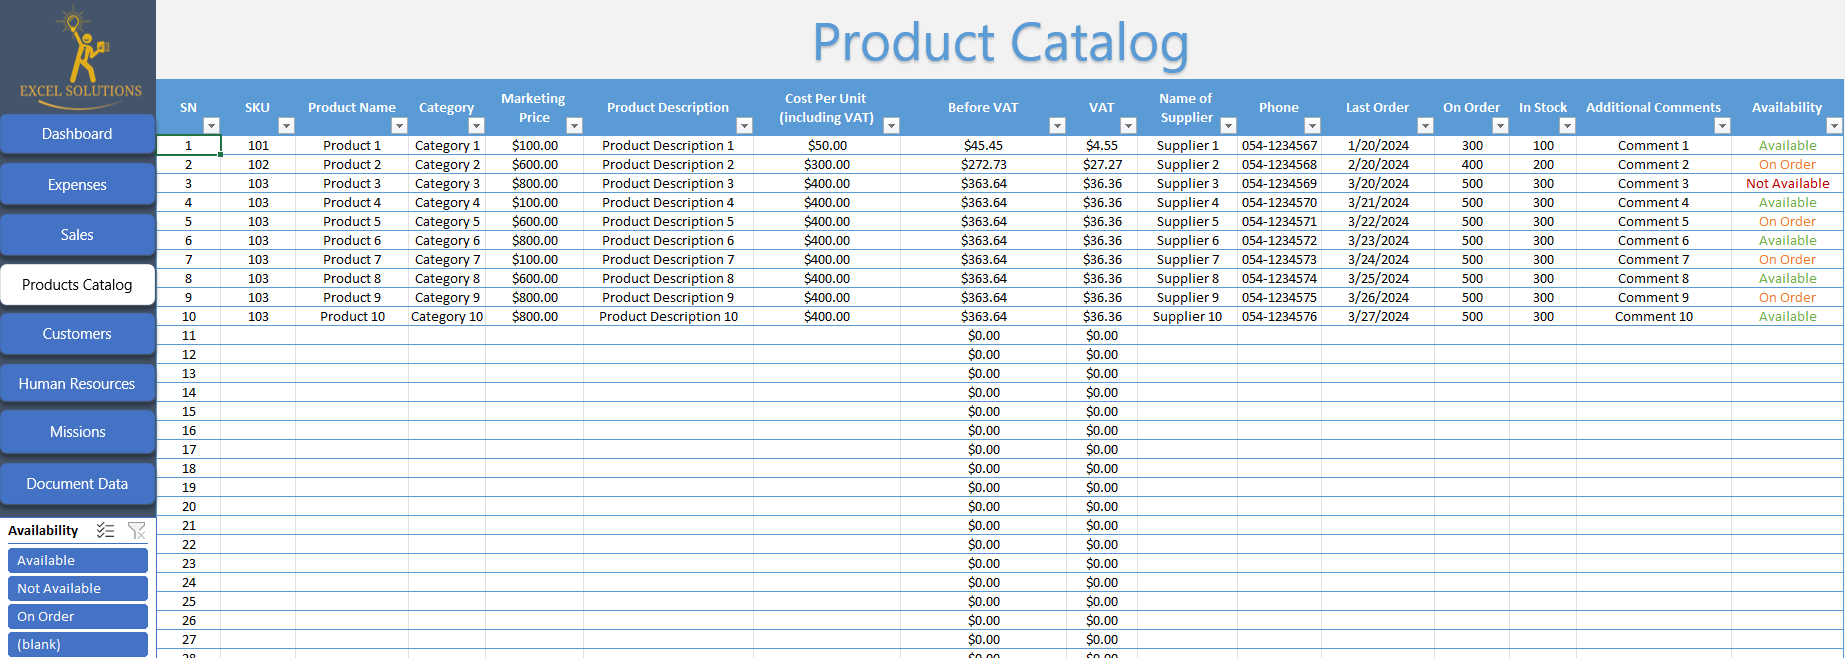Select cell with SN 1

point(188,146)
